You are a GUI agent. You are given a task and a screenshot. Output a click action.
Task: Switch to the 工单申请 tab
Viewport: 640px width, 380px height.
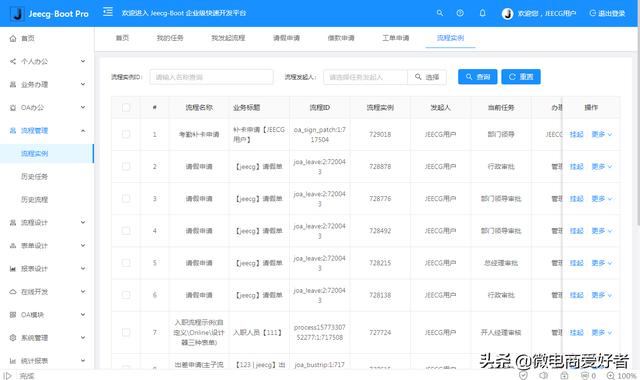point(396,38)
